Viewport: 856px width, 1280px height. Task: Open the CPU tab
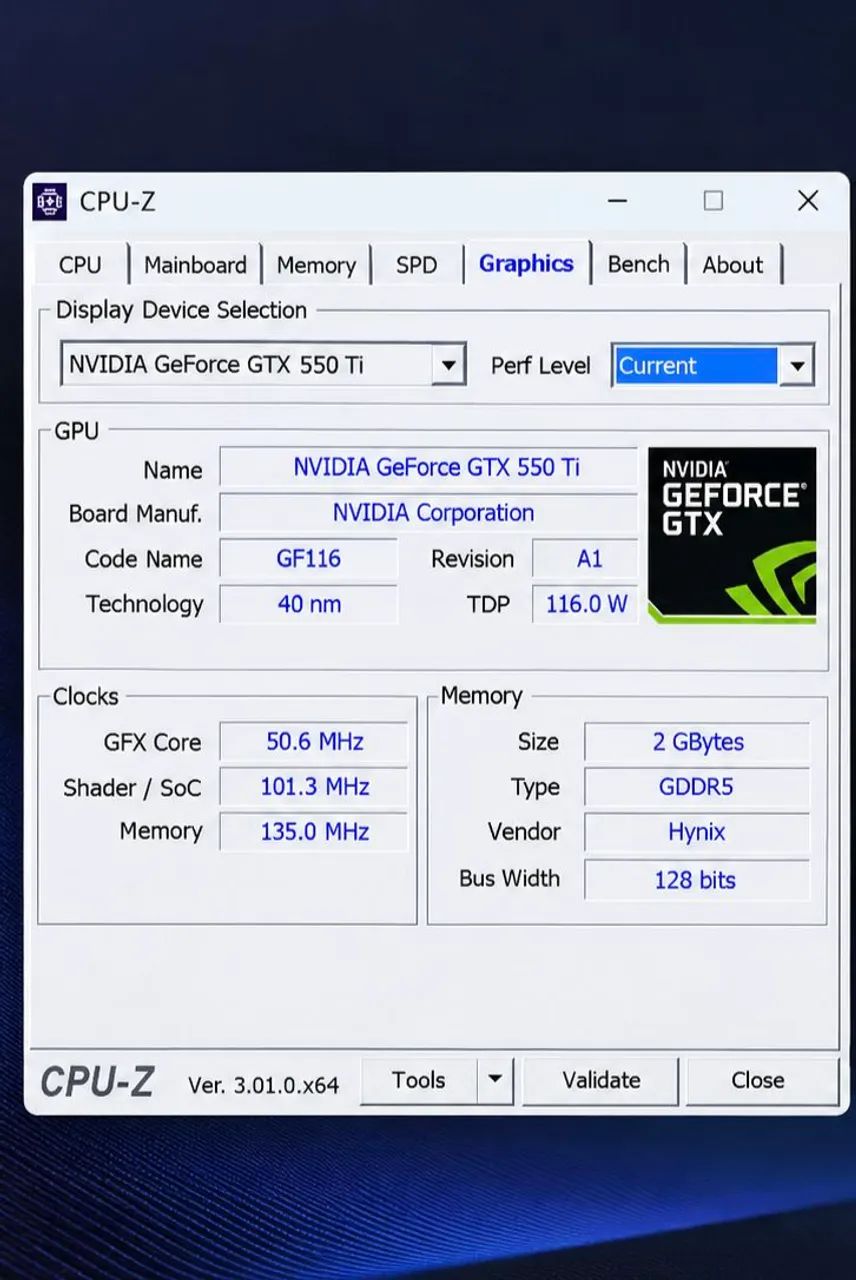click(80, 265)
